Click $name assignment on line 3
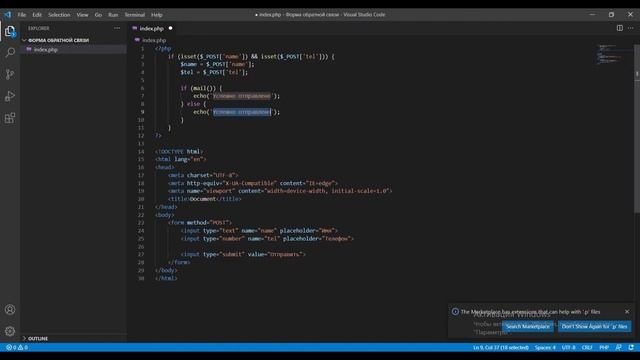 click(218, 64)
